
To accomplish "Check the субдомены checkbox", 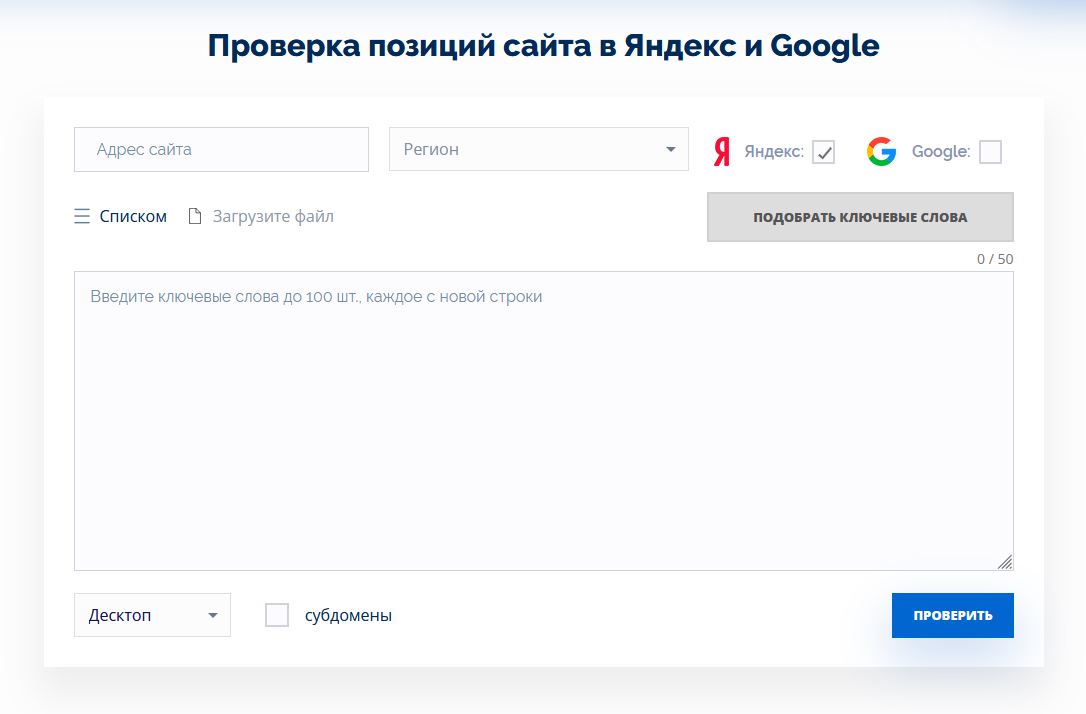I will [x=276, y=615].
